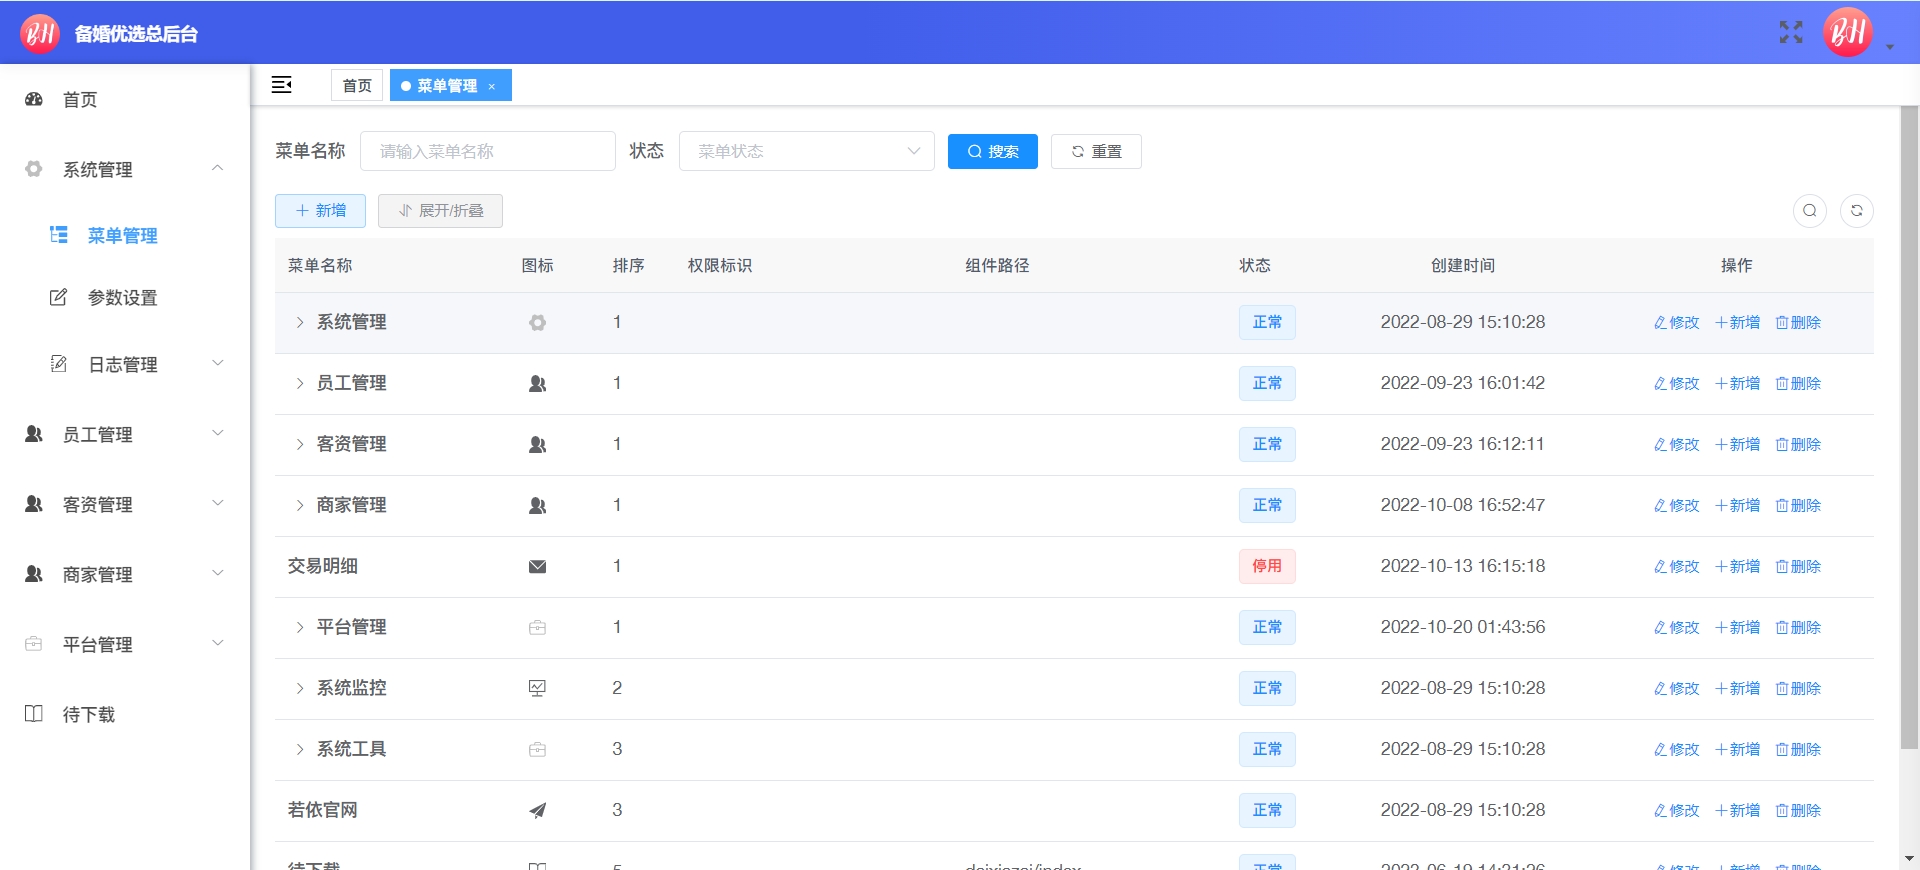Collapse the 系统管理 sidebar group

125,169
